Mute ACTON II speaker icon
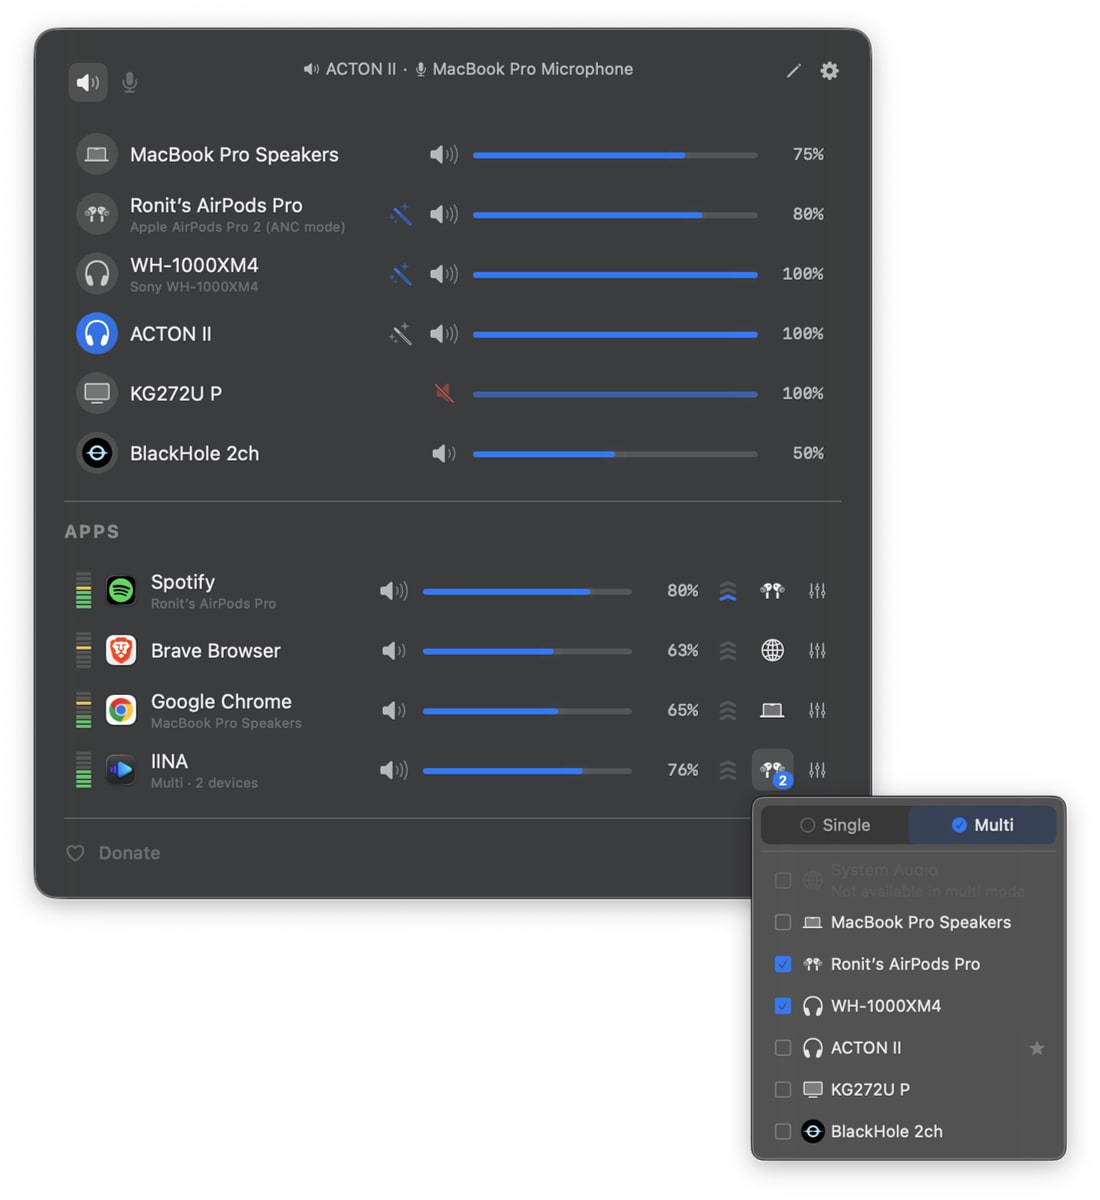Viewport: 1100px width, 1200px height. tap(443, 334)
